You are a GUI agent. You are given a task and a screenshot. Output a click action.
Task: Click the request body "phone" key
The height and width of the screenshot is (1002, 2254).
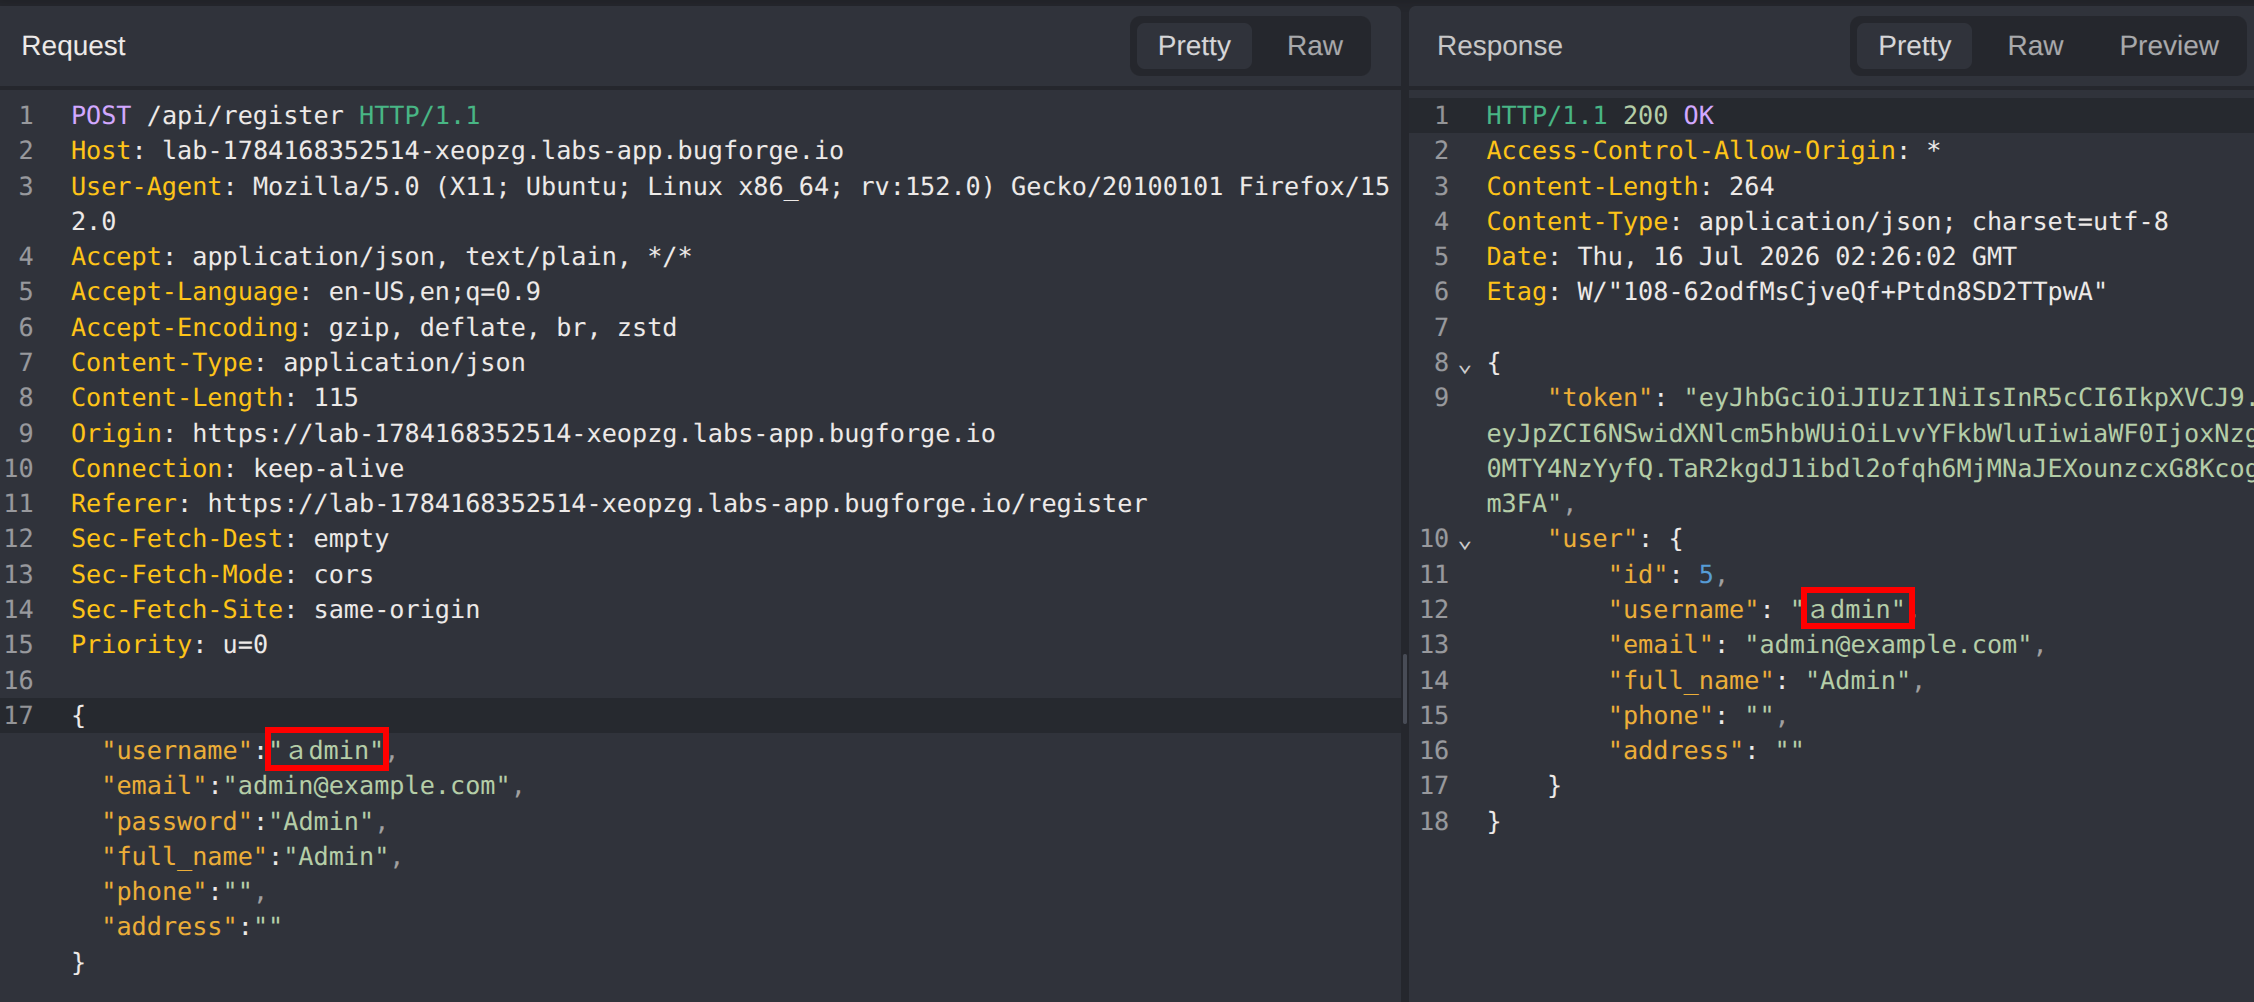coord(155,891)
